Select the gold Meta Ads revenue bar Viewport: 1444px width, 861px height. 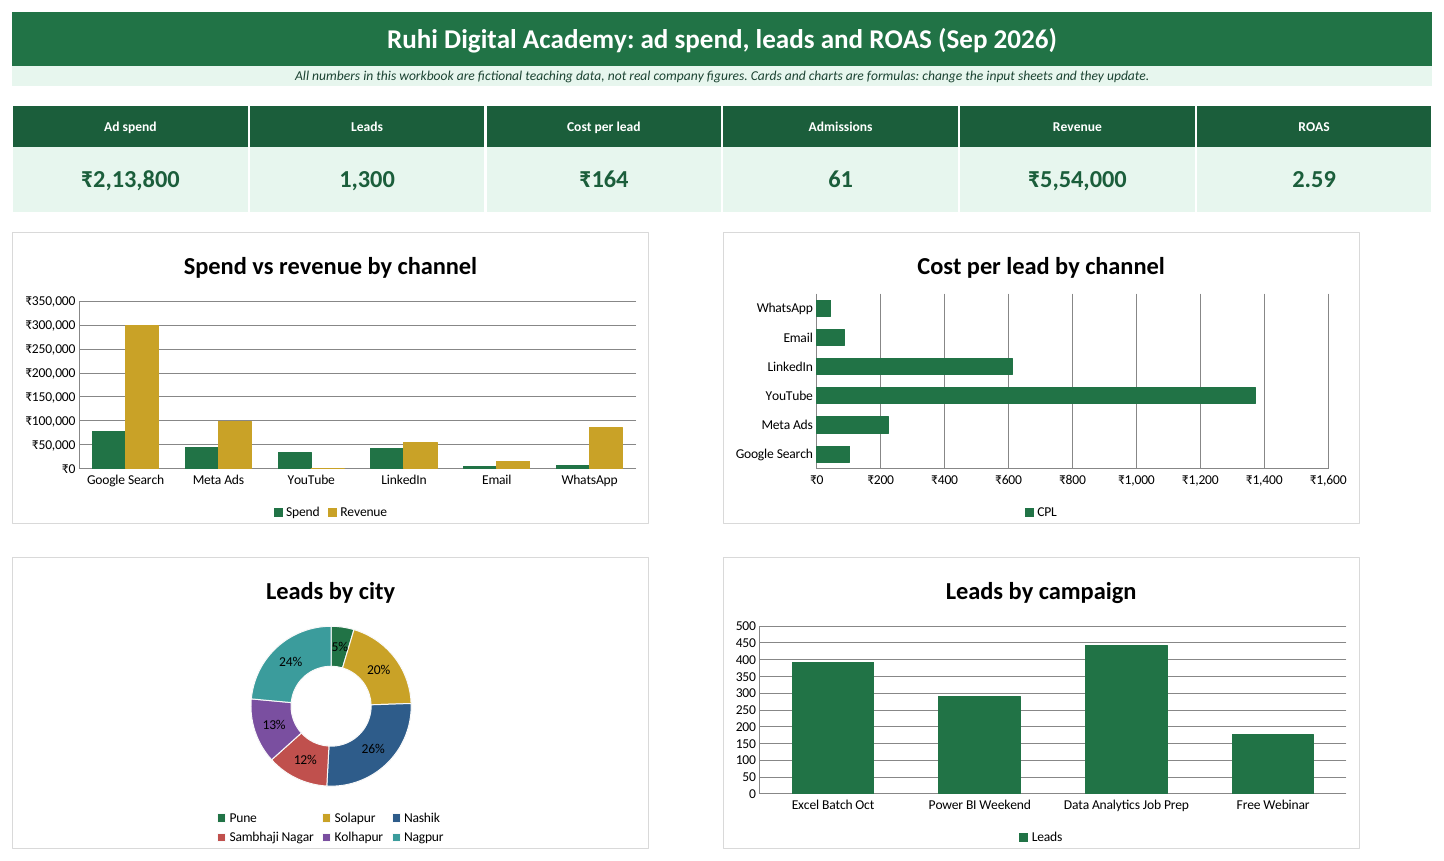(x=235, y=445)
